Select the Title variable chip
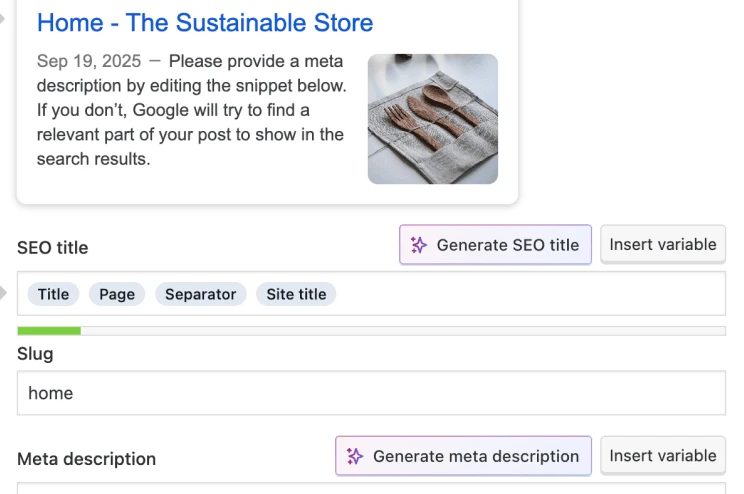This screenshot has width=744, height=494. pos(53,294)
